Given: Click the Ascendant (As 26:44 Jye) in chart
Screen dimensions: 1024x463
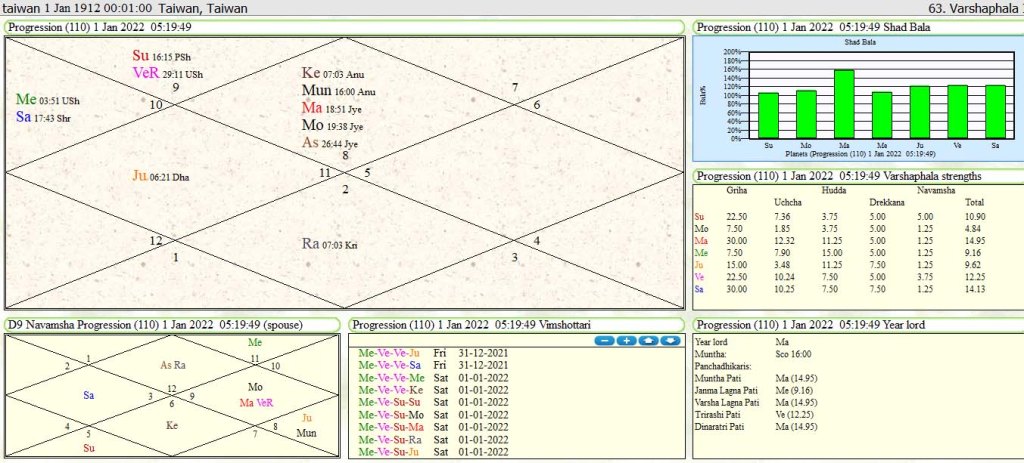Looking at the screenshot, I should click(x=329, y=143).
